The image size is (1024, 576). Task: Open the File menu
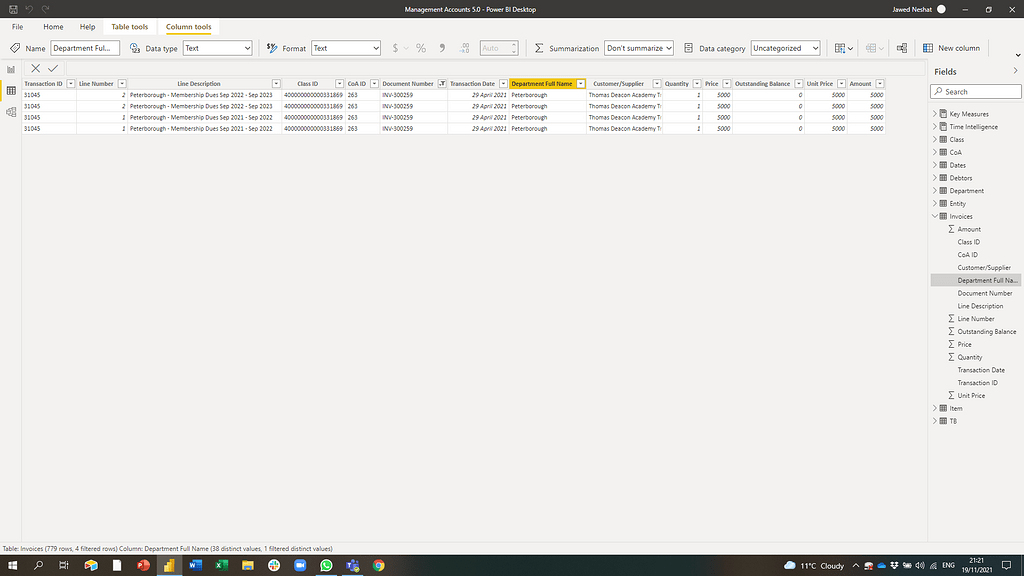click(16, 26)
